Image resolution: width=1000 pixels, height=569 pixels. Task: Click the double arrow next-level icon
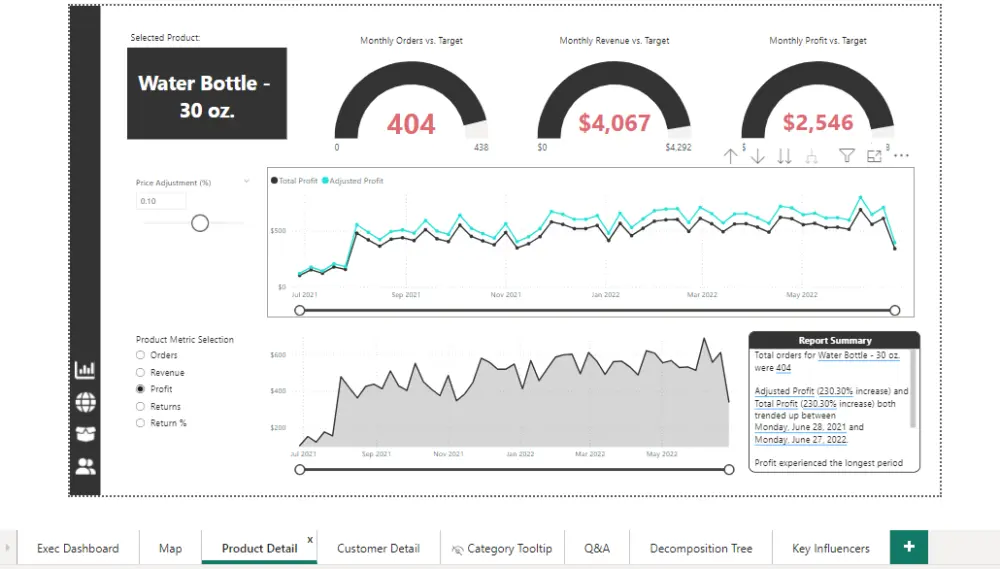tap(784, 156)
